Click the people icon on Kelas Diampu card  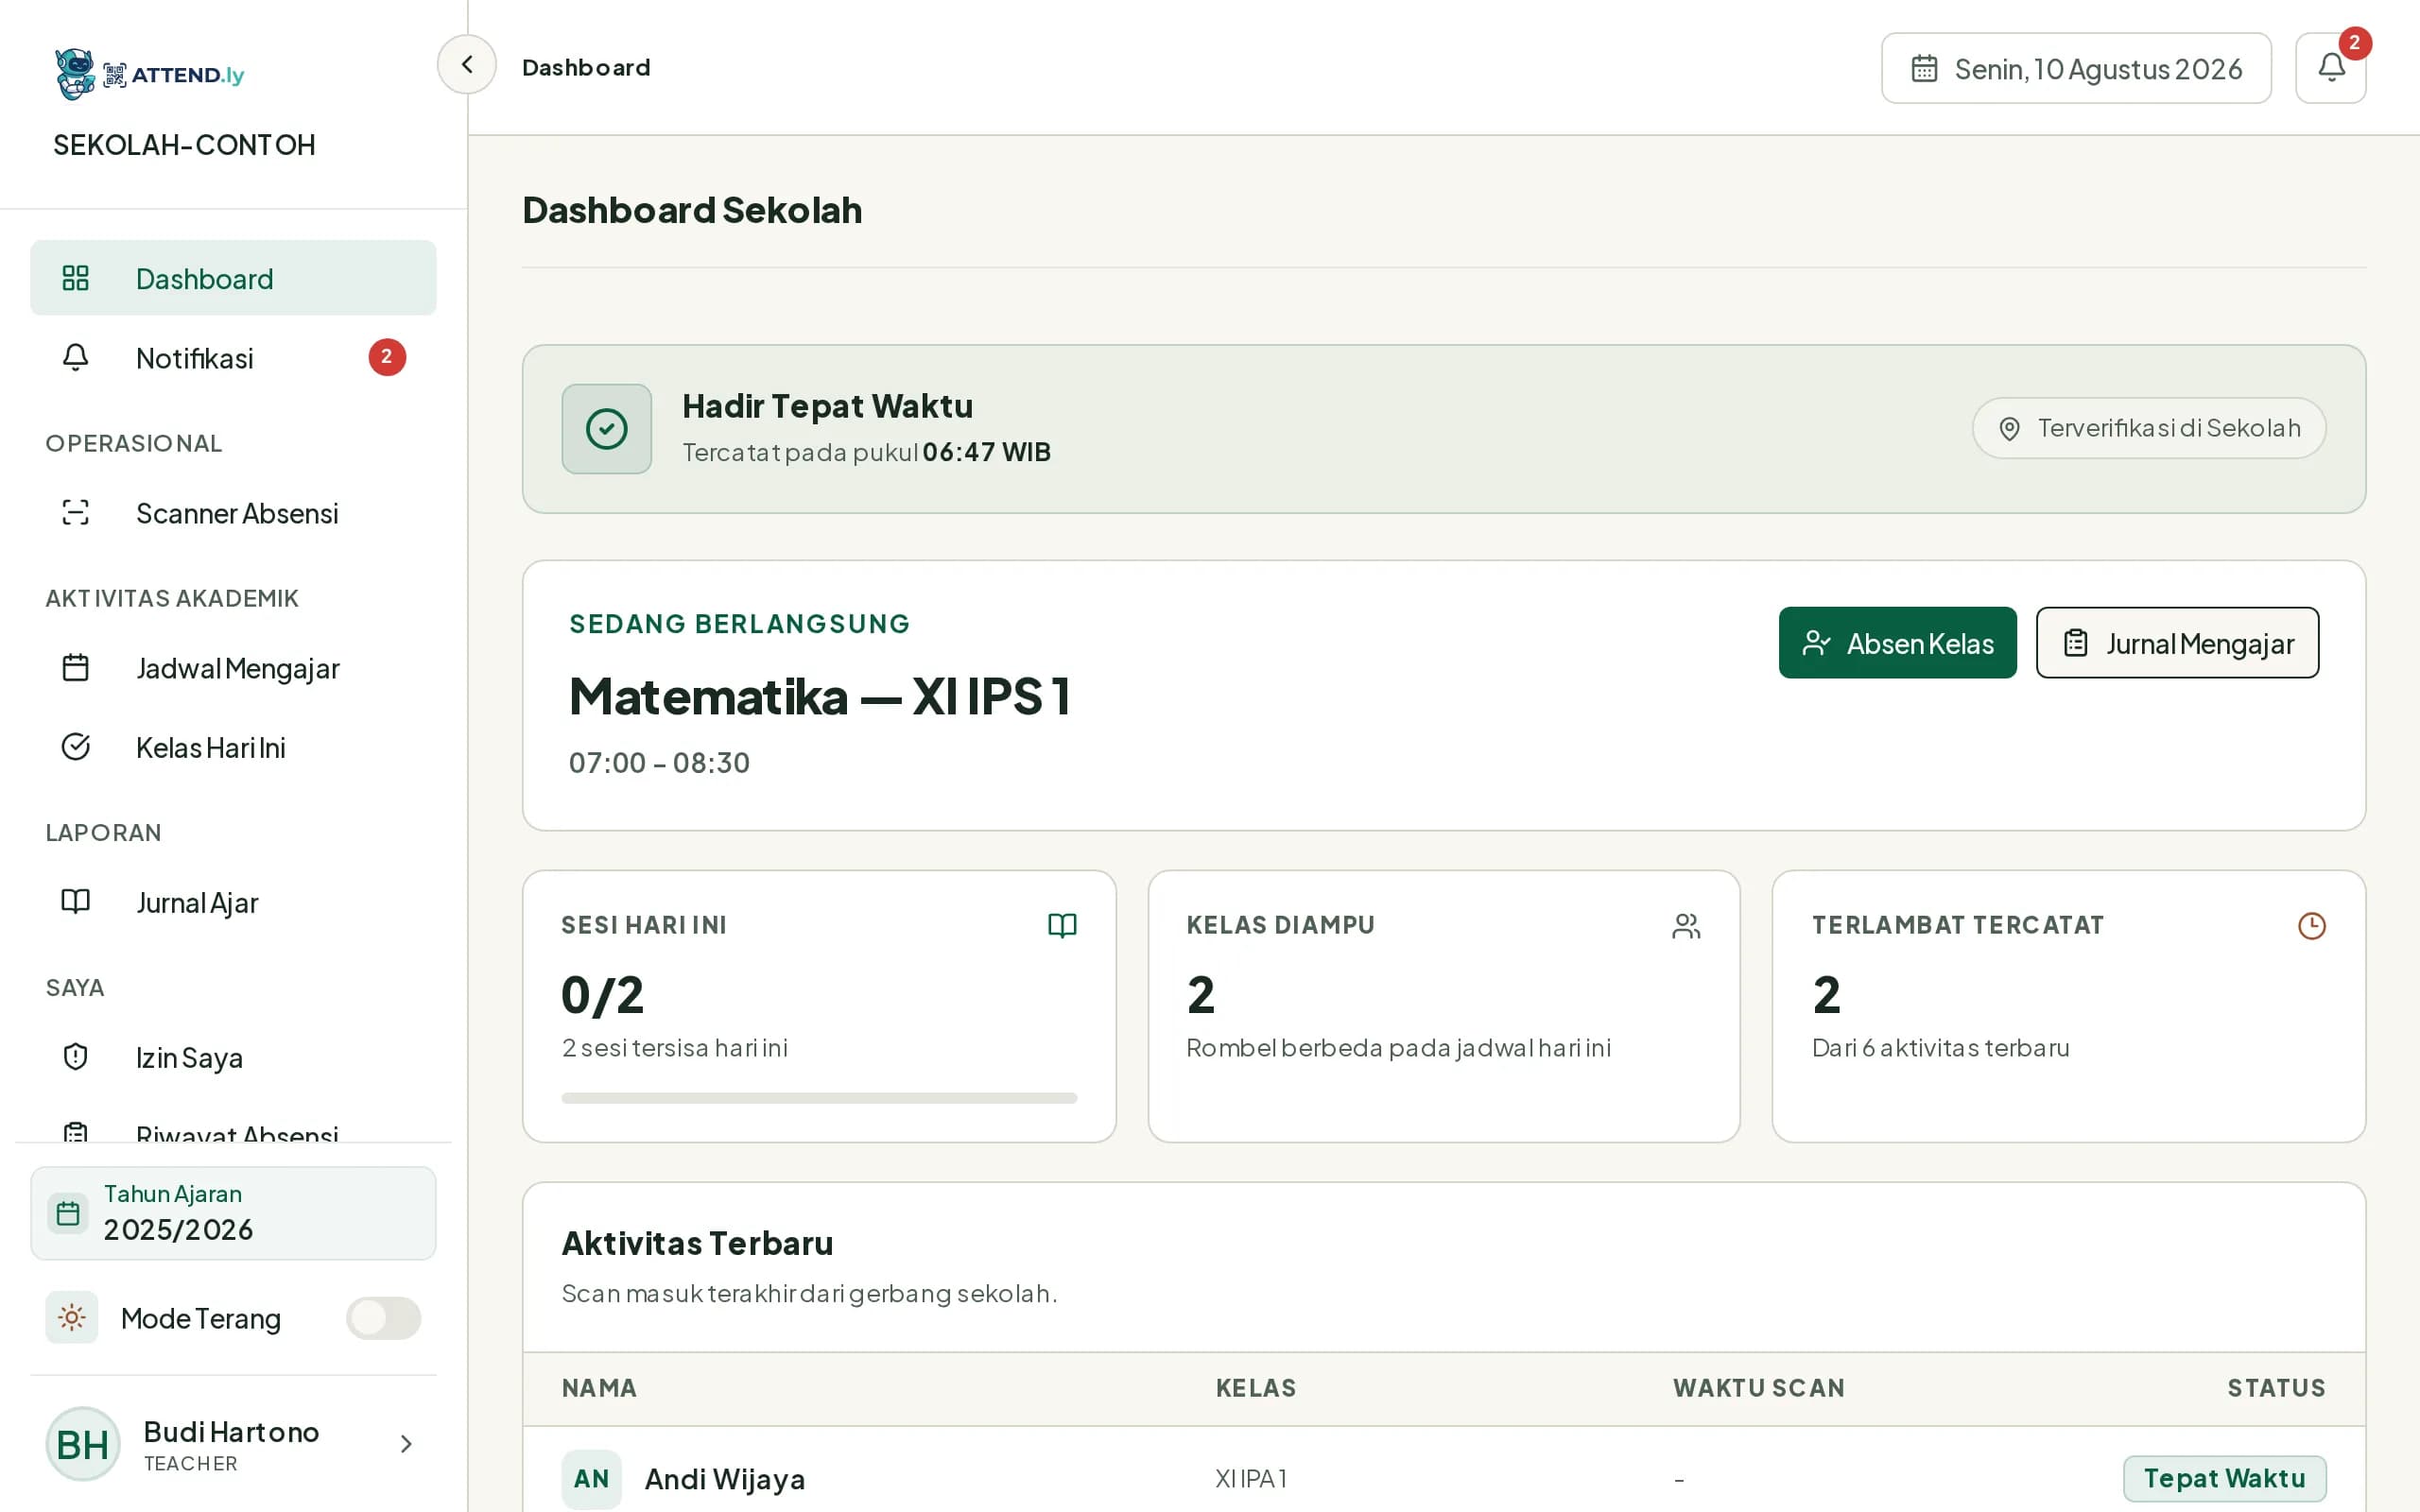(x=1686, y=926)
